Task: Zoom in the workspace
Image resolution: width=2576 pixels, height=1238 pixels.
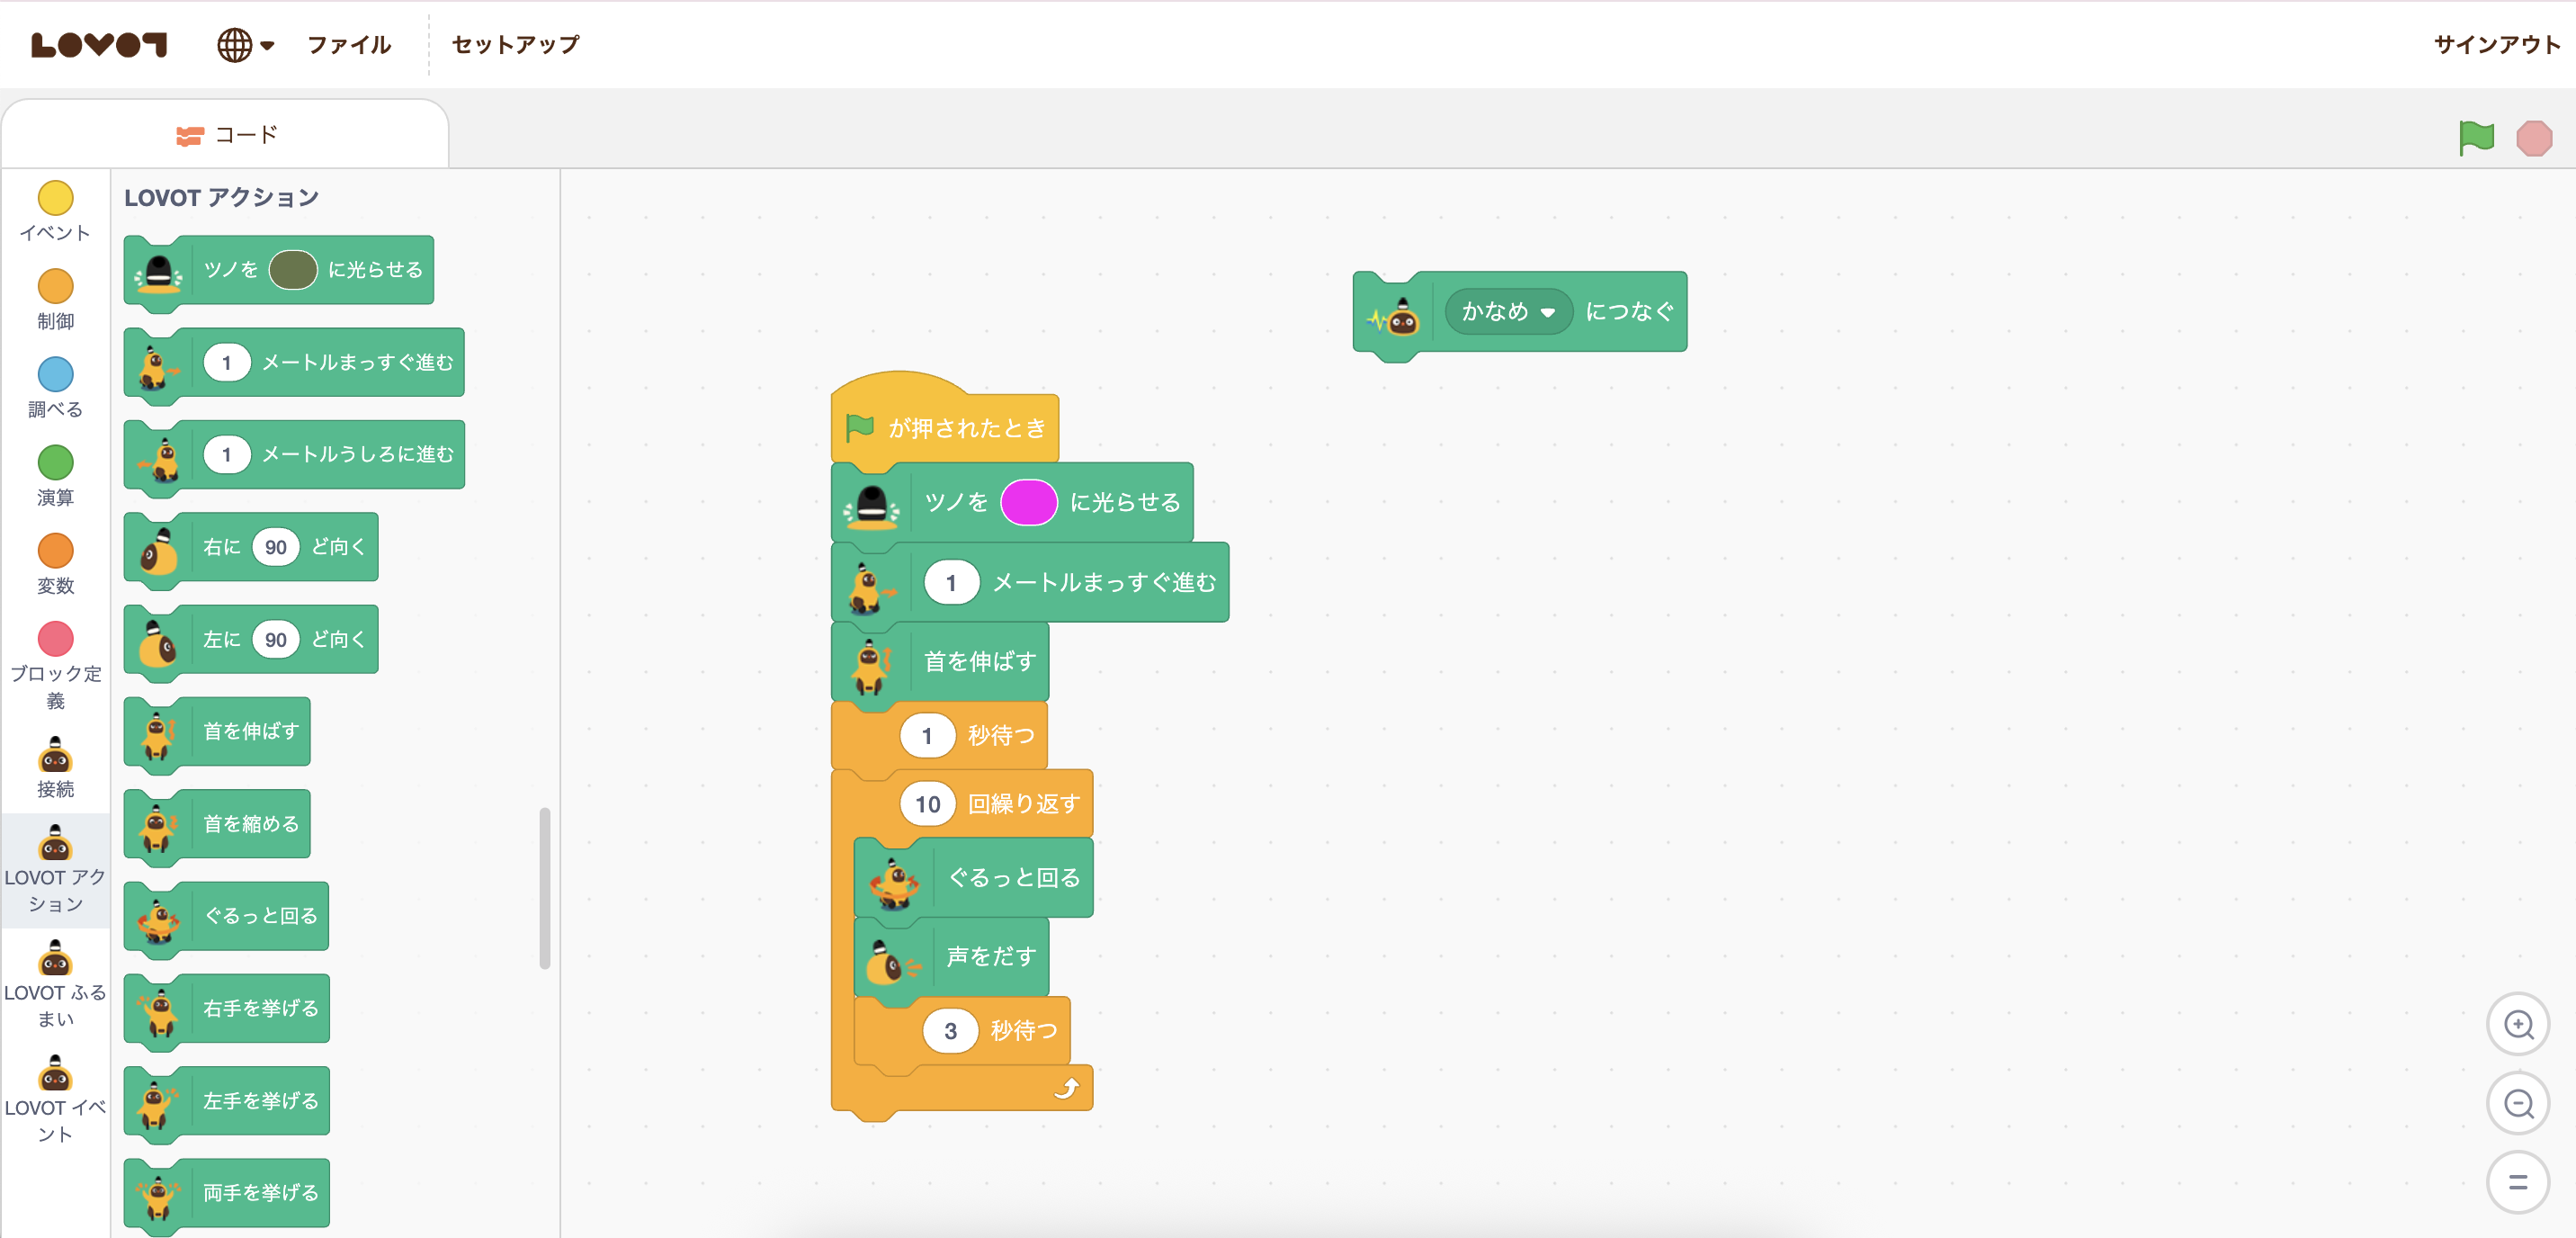Action: click(2518, 1024)
